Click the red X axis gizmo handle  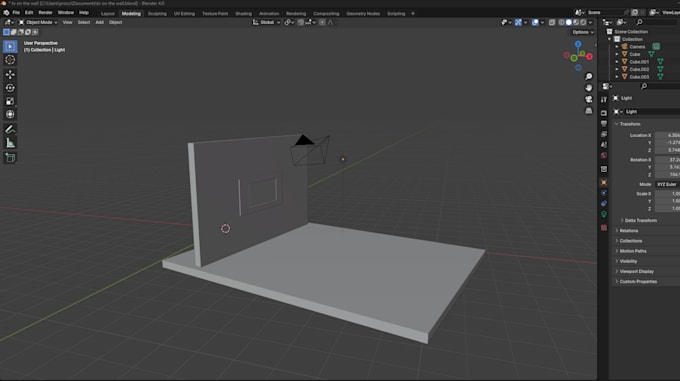point(589,57)
